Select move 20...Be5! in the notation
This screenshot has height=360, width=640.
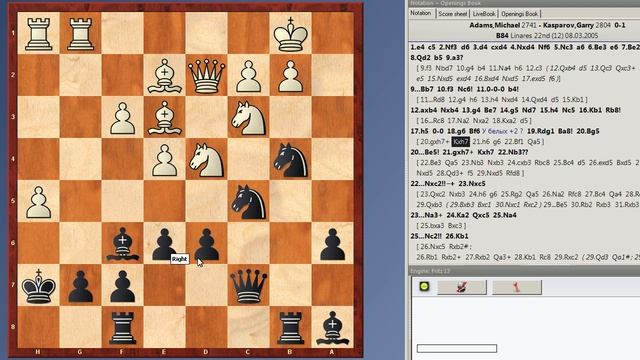(x=425, y=152)
